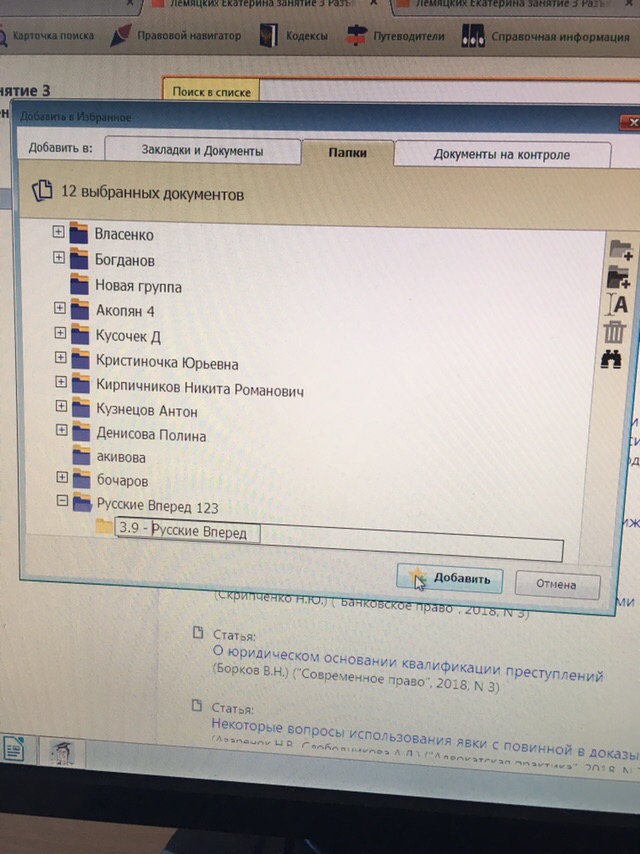Click document icon beside О юридическом основании article
The width and height of the screenshot is (640, 854).
click(198, 633)
